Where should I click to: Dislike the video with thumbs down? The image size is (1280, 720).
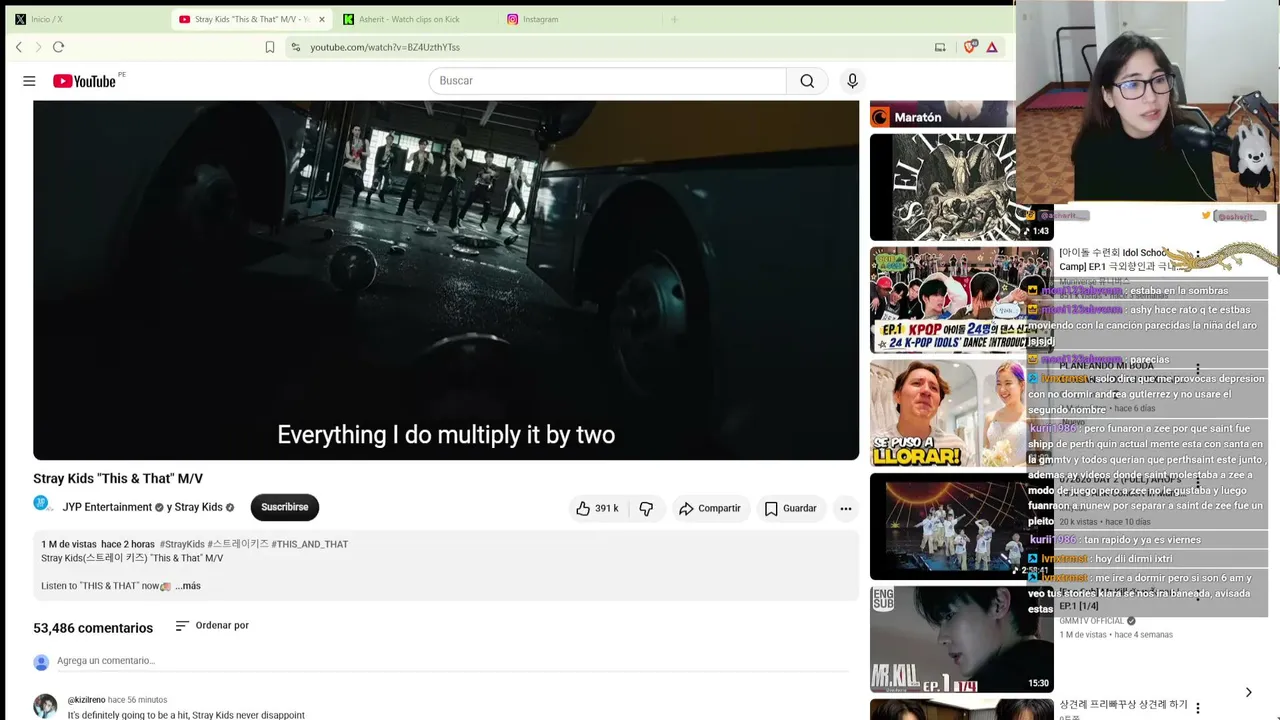(x=646, y=508)
